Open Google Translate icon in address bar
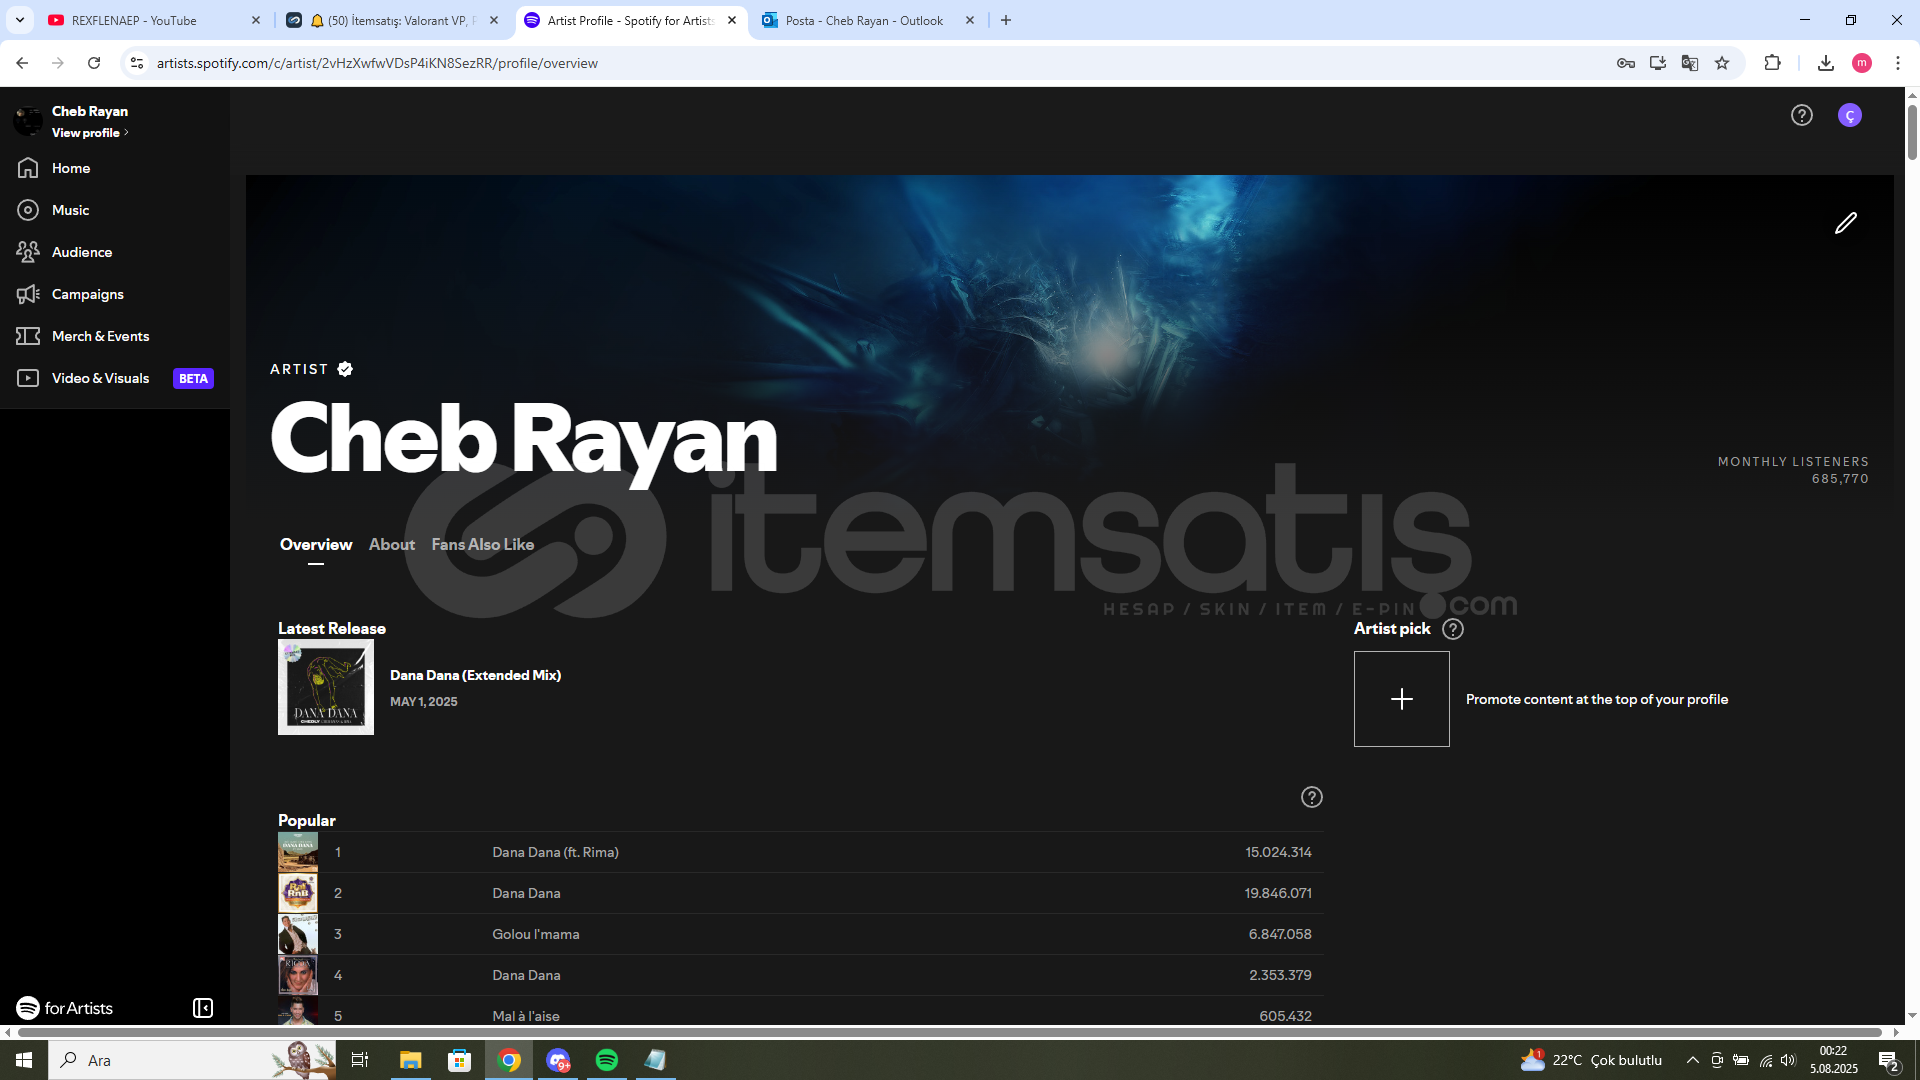1920x1080 pixels. pyautogui.click(x=1690, y=63)
